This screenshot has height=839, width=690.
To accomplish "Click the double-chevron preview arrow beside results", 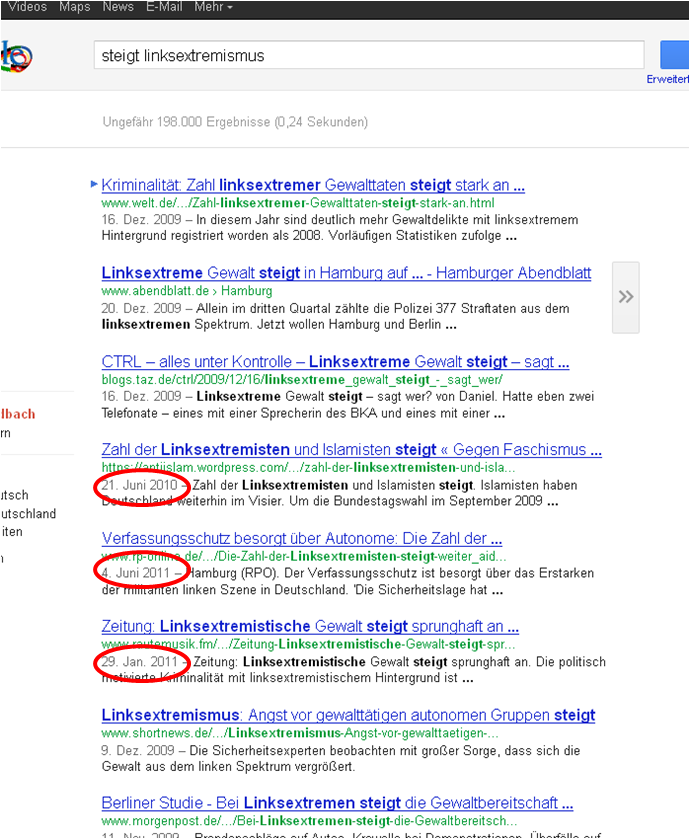I will point(626,296).
